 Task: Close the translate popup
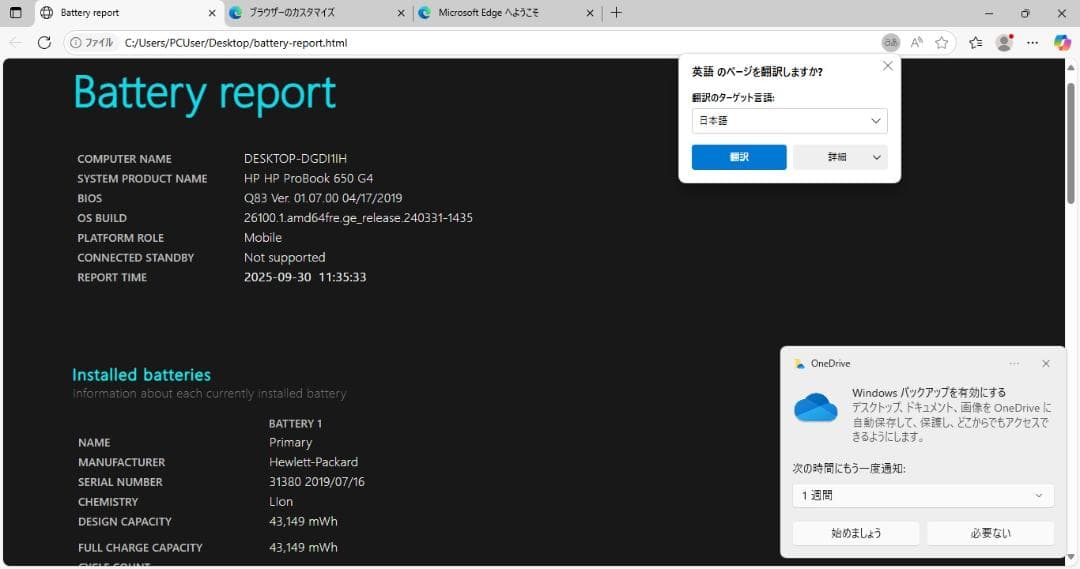tap(888, 66)
